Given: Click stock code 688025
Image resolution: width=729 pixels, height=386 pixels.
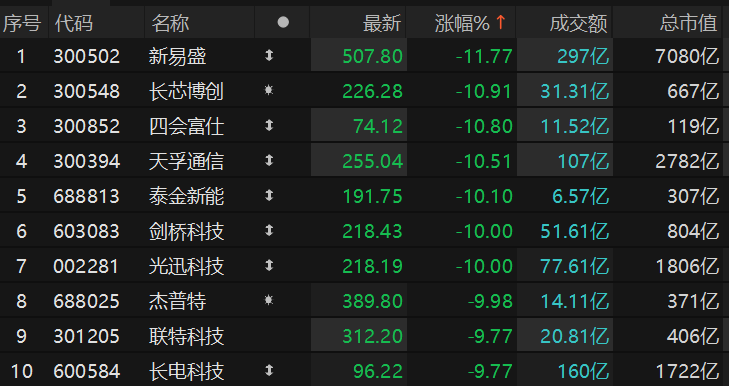Looking at the screenshot, I should (86, 301).
